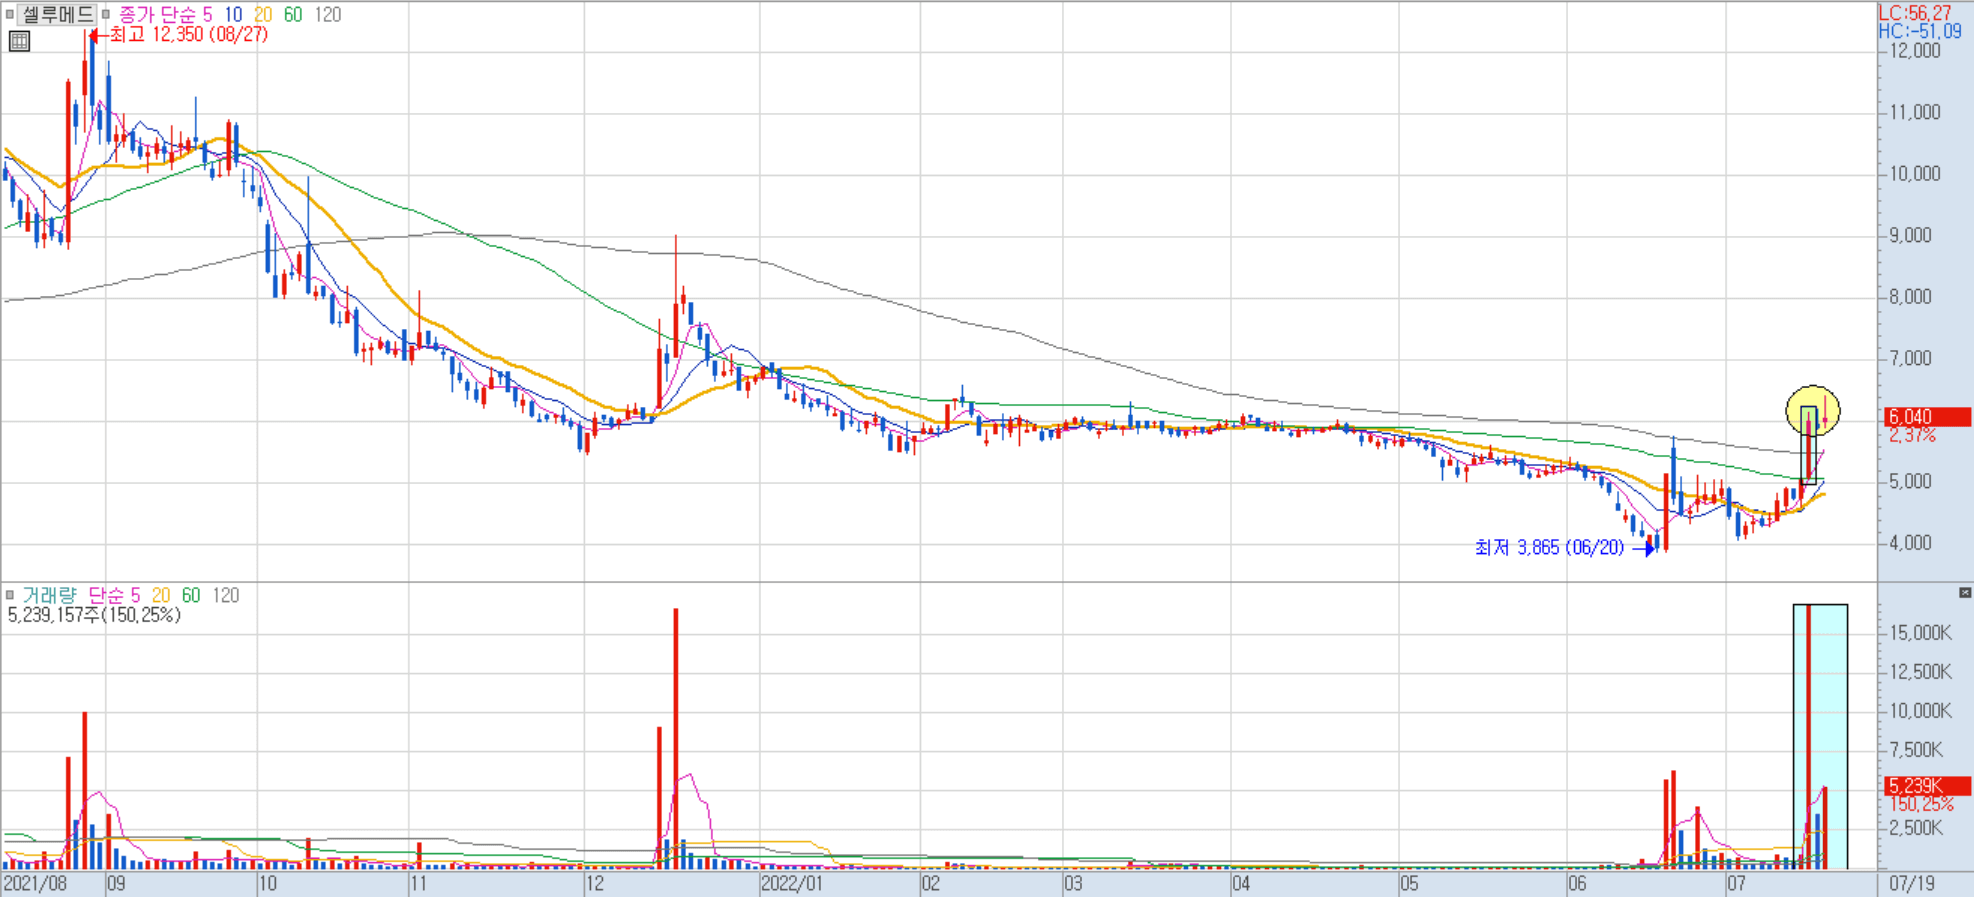Click the square marker before 종가 단순

pos(106,15)
